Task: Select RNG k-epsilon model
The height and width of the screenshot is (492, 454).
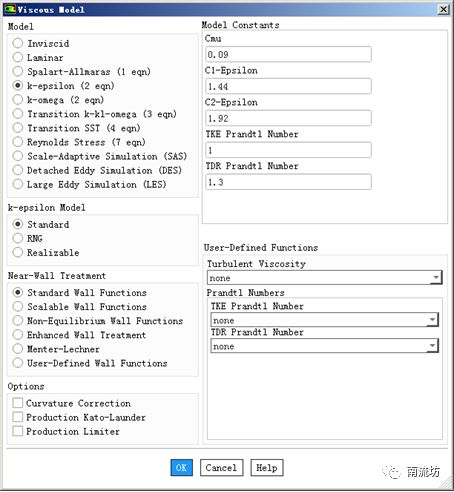Action: click(x=18, y=238)
